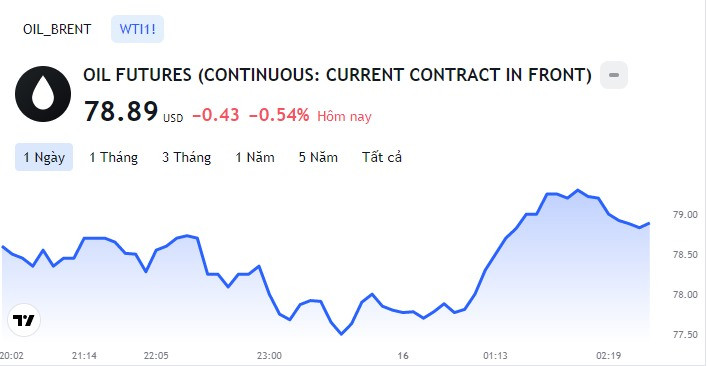Click the chart line's last point
This screenshot has height=366, width=707.
649,223
